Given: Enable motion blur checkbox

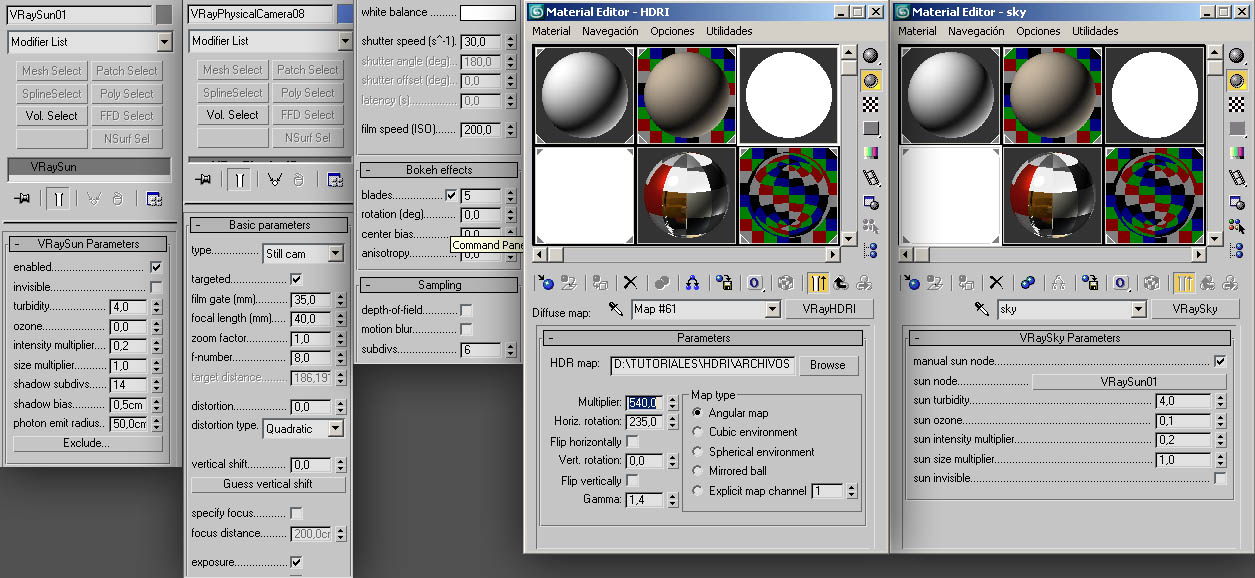Looking at the screenshot, I should coord(466,329).
